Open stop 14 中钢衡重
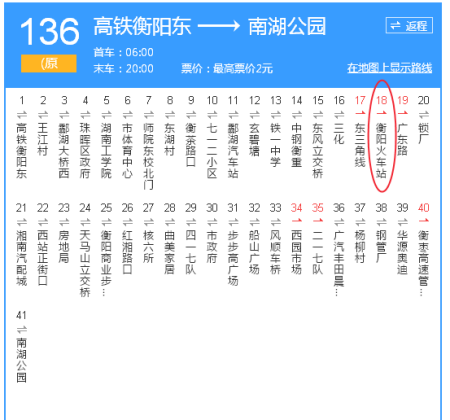The width and height of the screenshot is (450, 420). tap(297, 145)
